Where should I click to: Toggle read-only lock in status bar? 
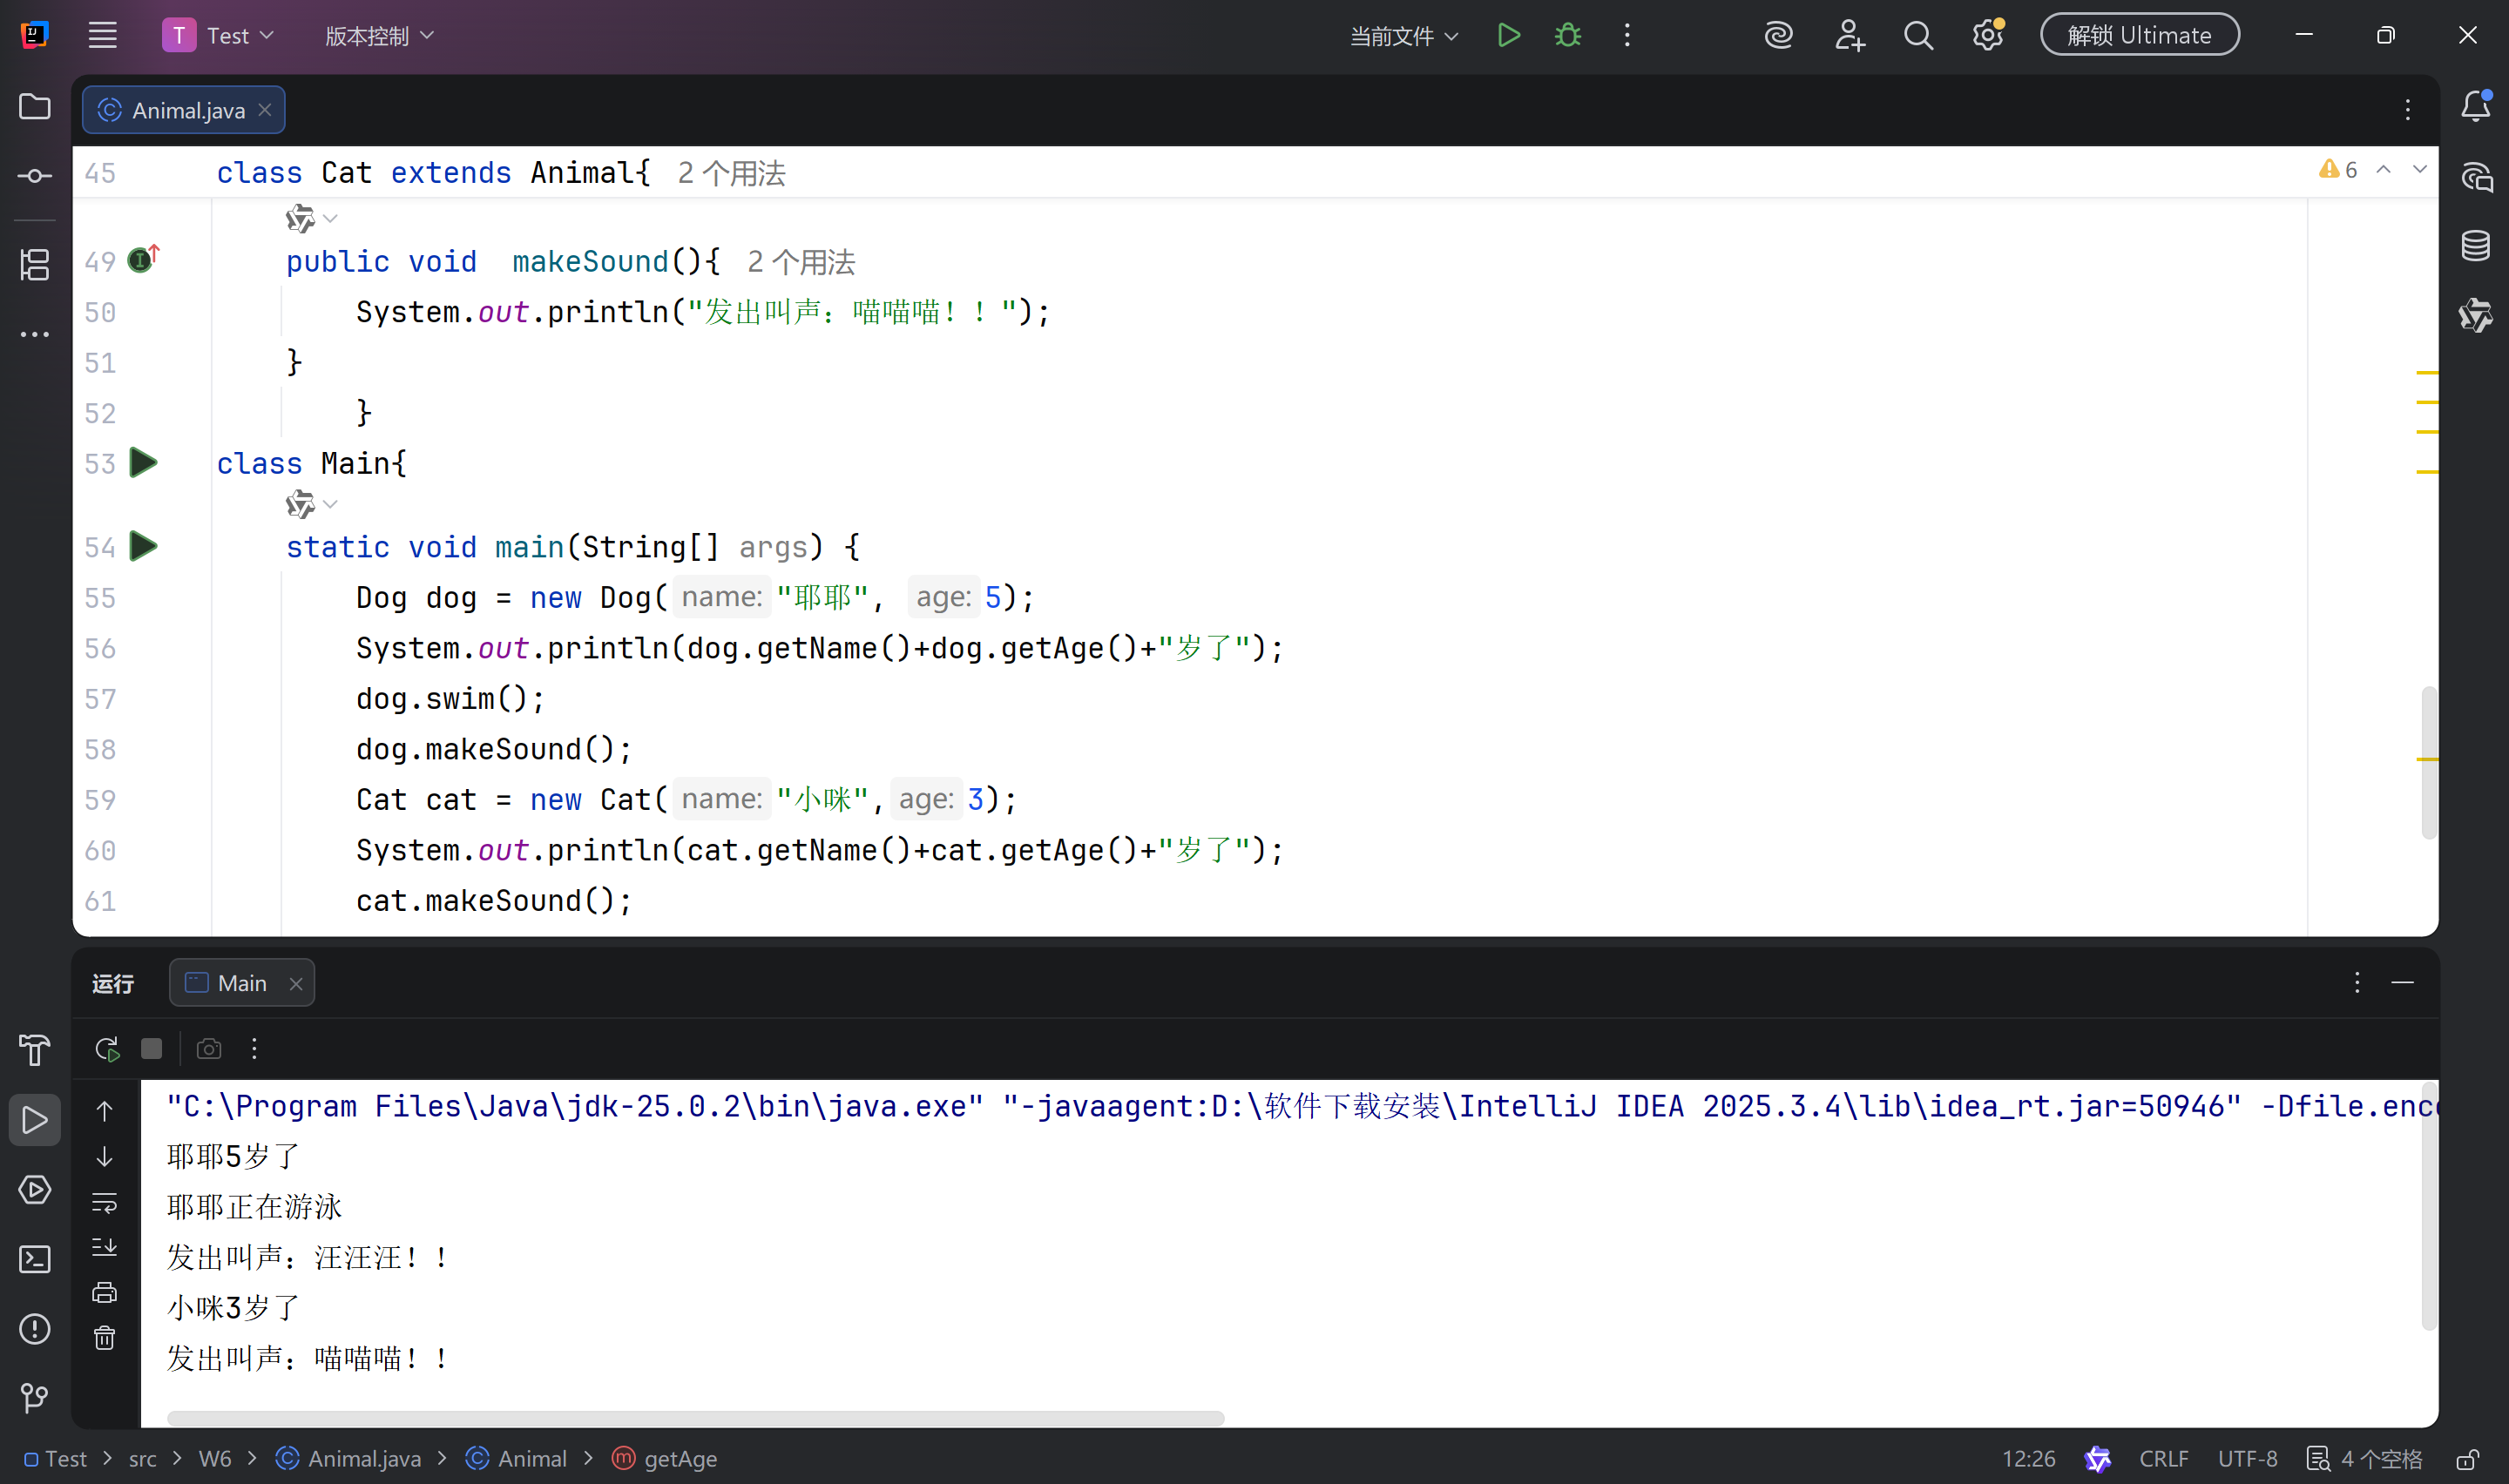click(x=2468, y=1459)
